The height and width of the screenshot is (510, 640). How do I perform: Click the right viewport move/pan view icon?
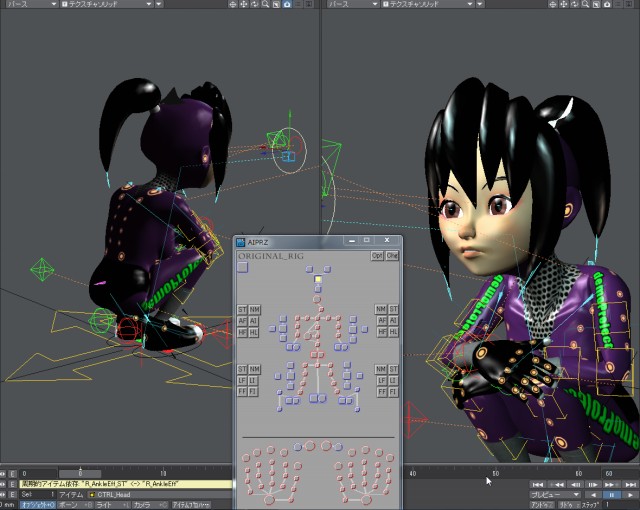tap(564, 4)
